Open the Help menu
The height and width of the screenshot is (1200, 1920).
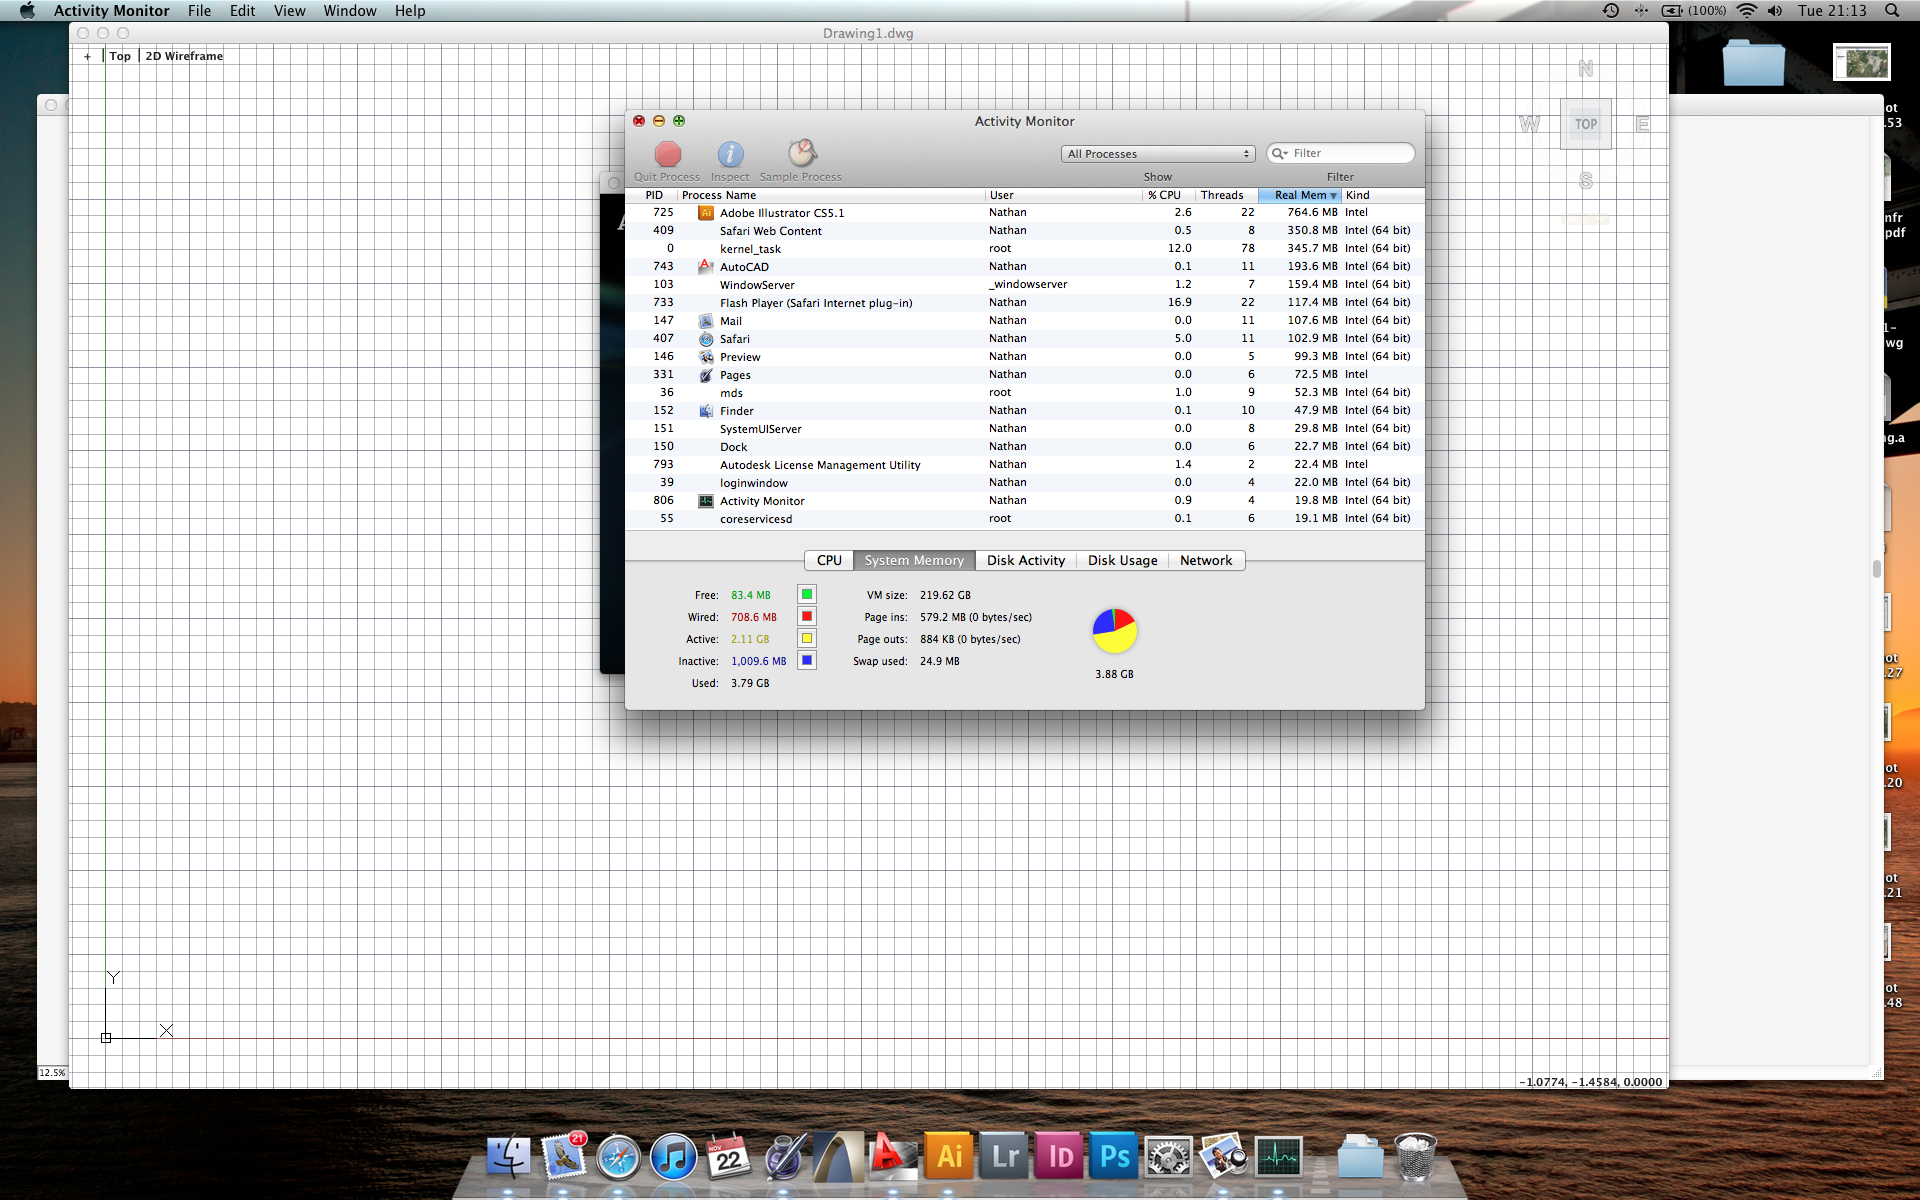tap(410, 11)
